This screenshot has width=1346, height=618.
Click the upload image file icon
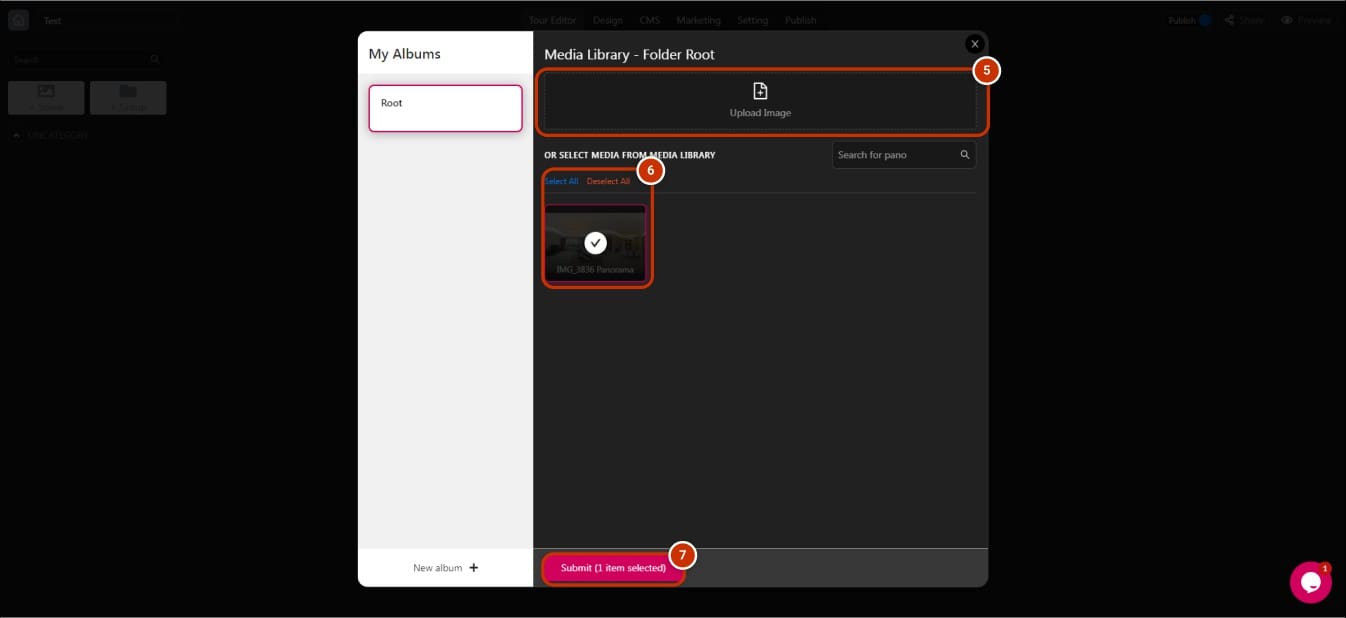[760, 91]
